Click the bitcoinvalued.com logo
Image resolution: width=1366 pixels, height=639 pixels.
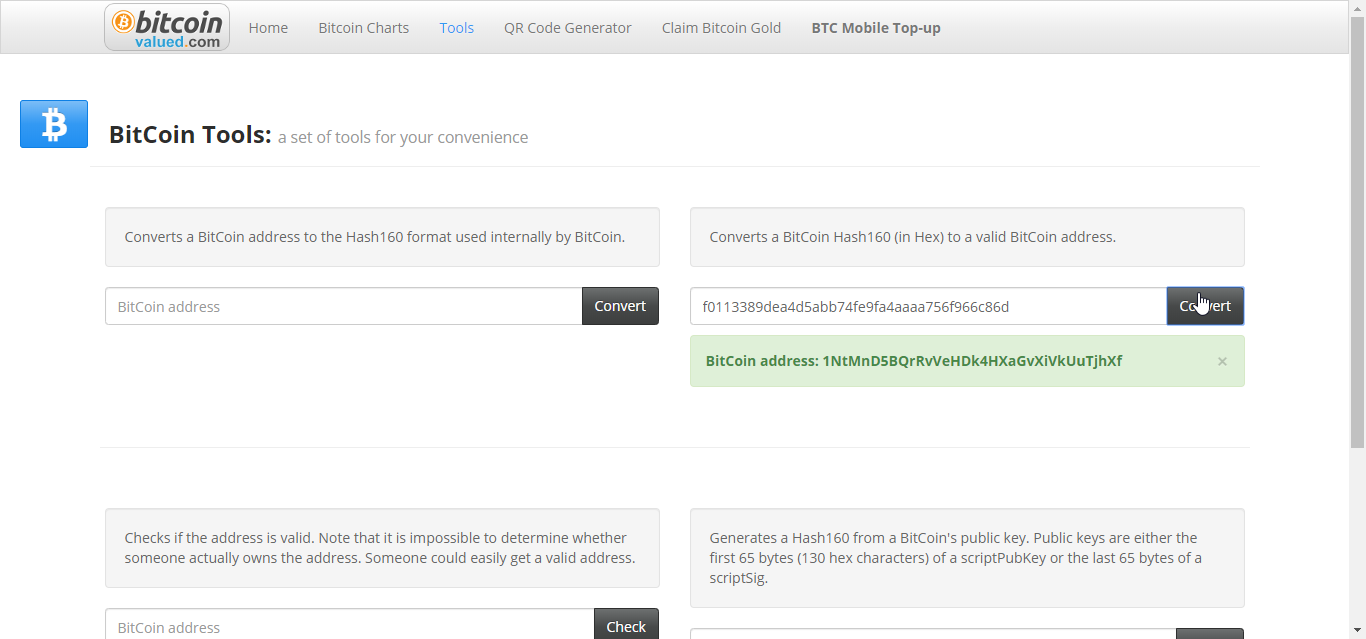[167, 27]
